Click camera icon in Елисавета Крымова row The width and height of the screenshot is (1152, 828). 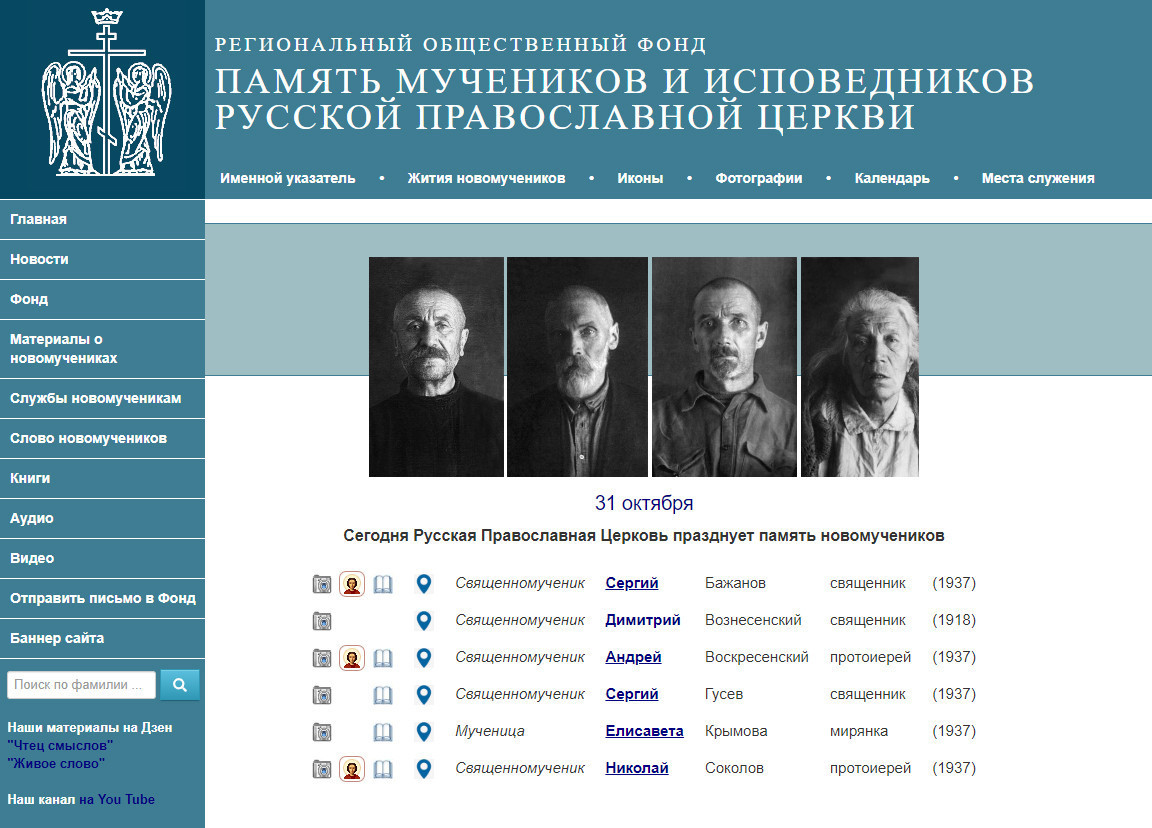pyautogui.click(x=322, y=732)
